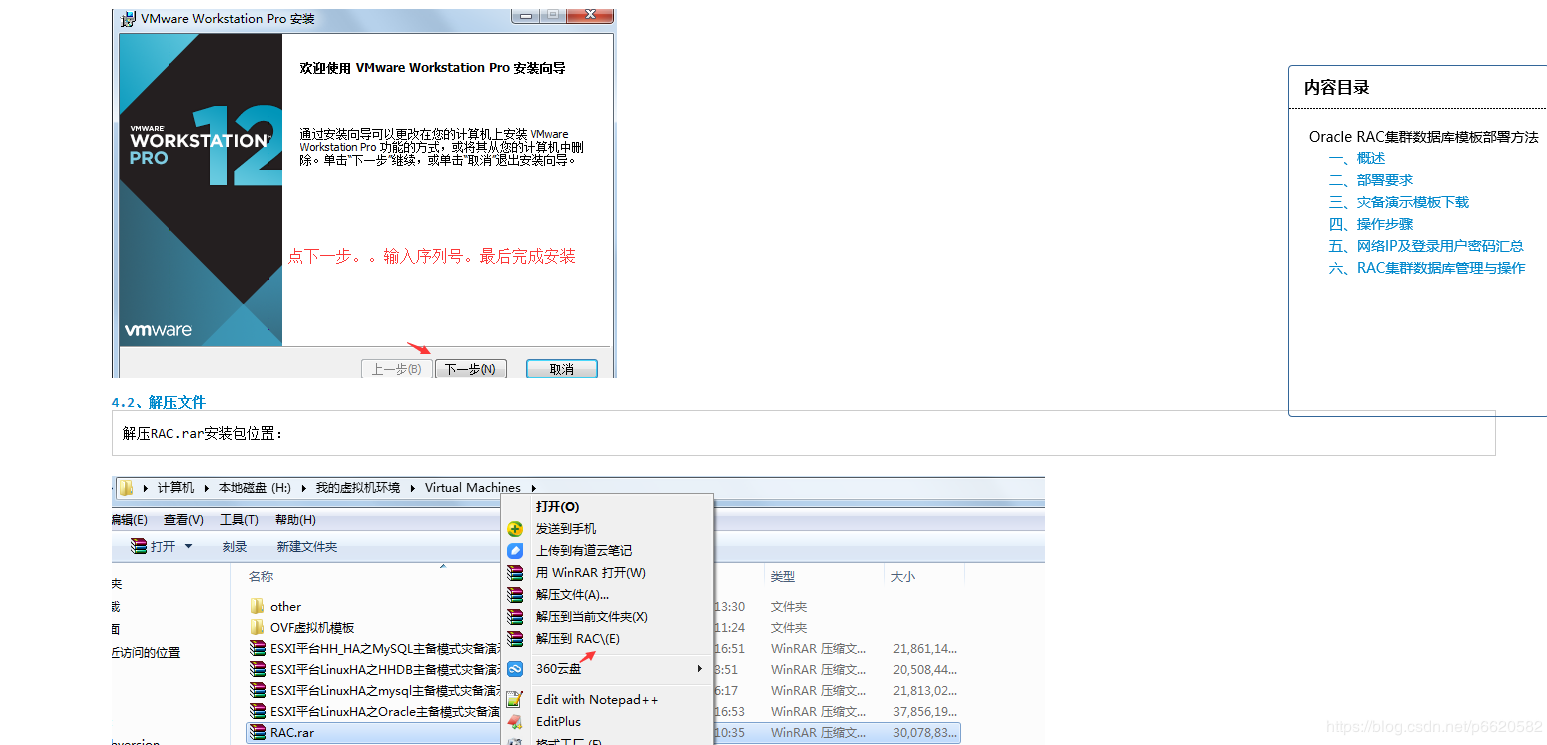Choose Edit with Notepad++ in context menu

tap(597, 700)
